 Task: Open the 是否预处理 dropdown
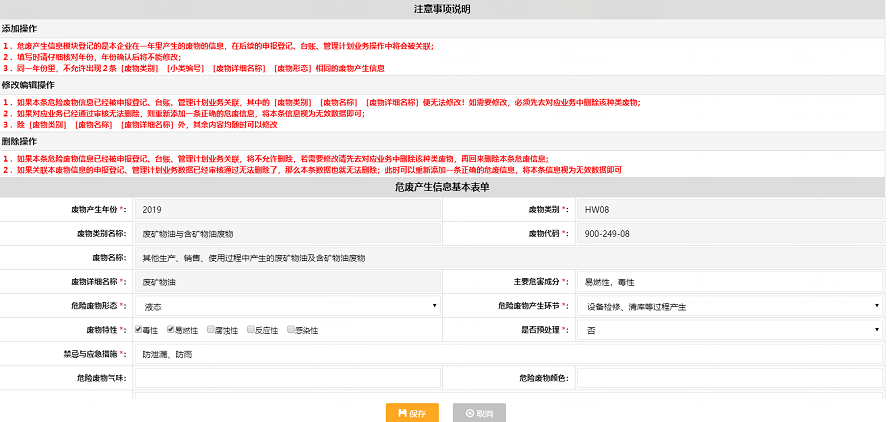click(729, 330)
